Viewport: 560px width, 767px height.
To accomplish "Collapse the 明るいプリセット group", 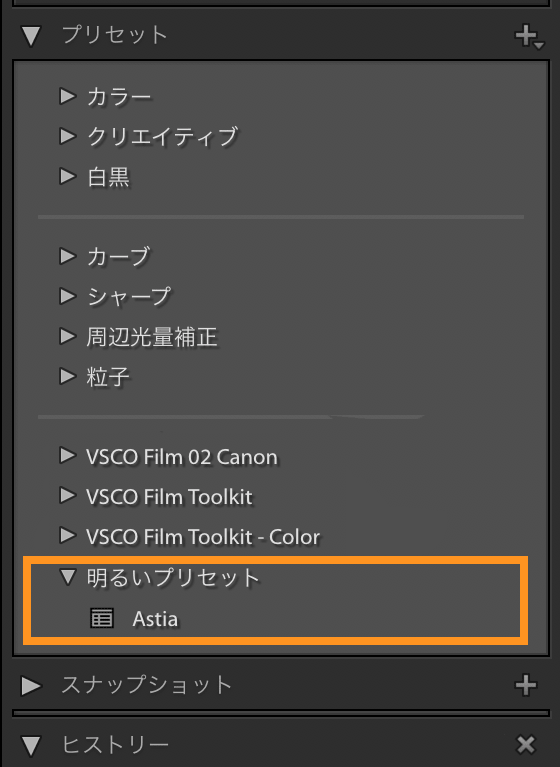I will (67, 577).
